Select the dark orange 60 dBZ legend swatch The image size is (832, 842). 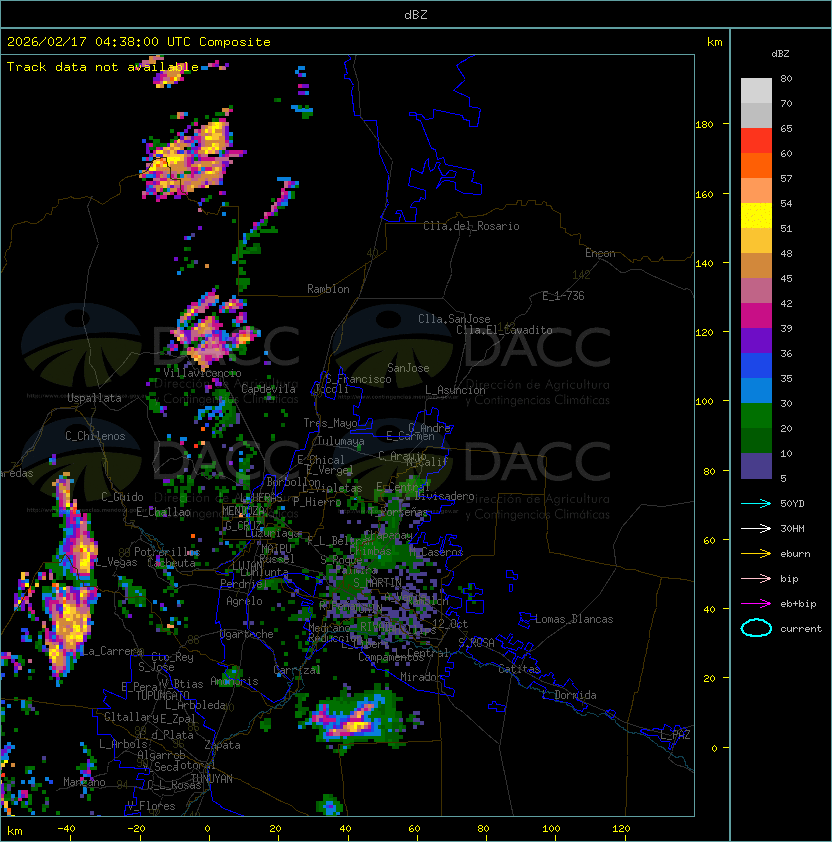click(x=756, y=165)
